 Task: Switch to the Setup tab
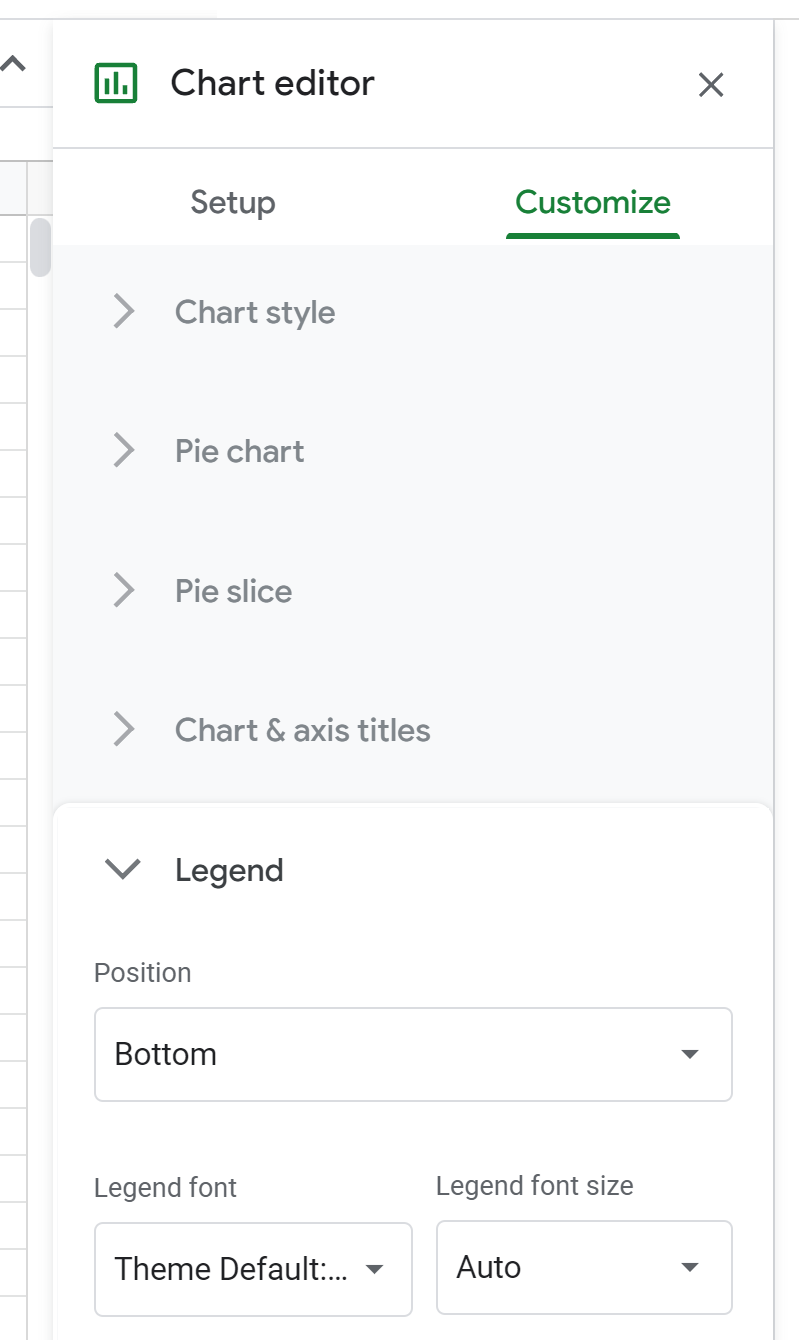pyautogui.click(x=233, y=203)
